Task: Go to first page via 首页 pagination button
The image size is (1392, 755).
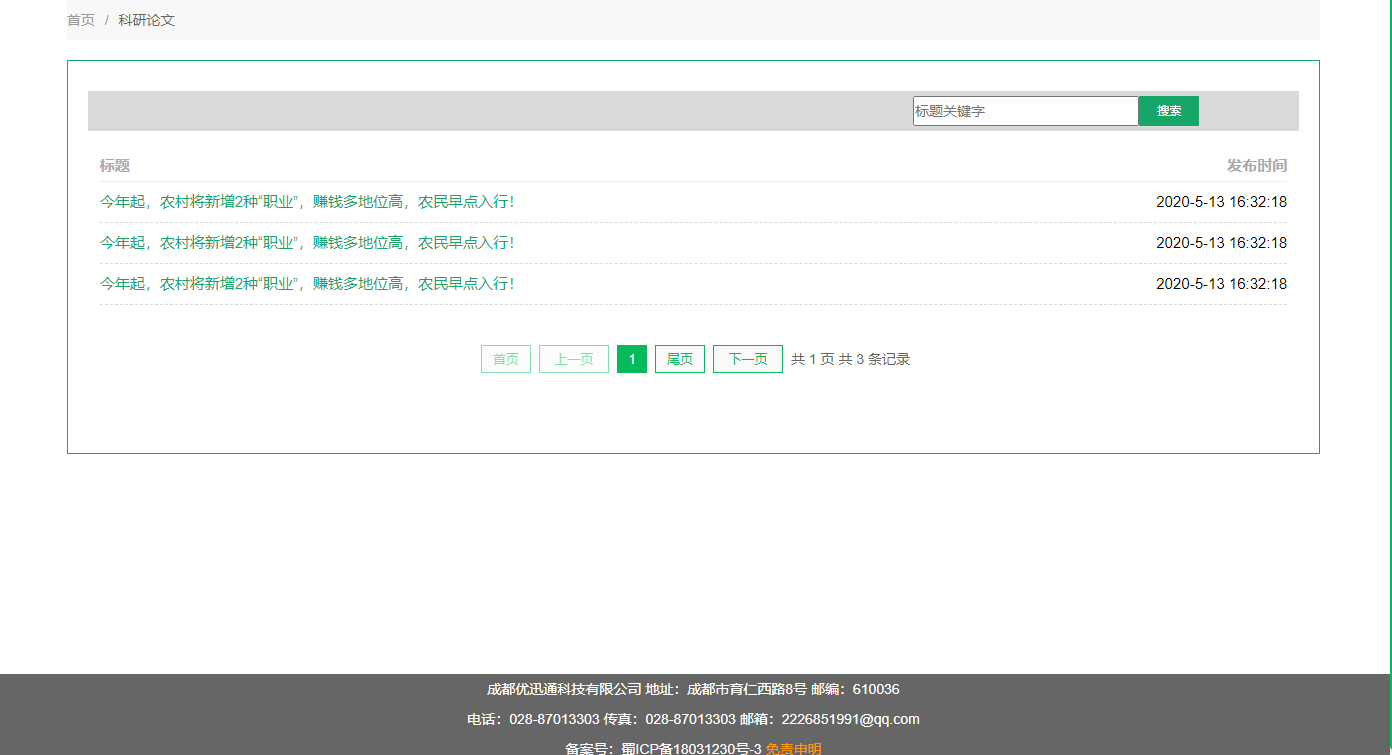Action: [x=506, y=359]
